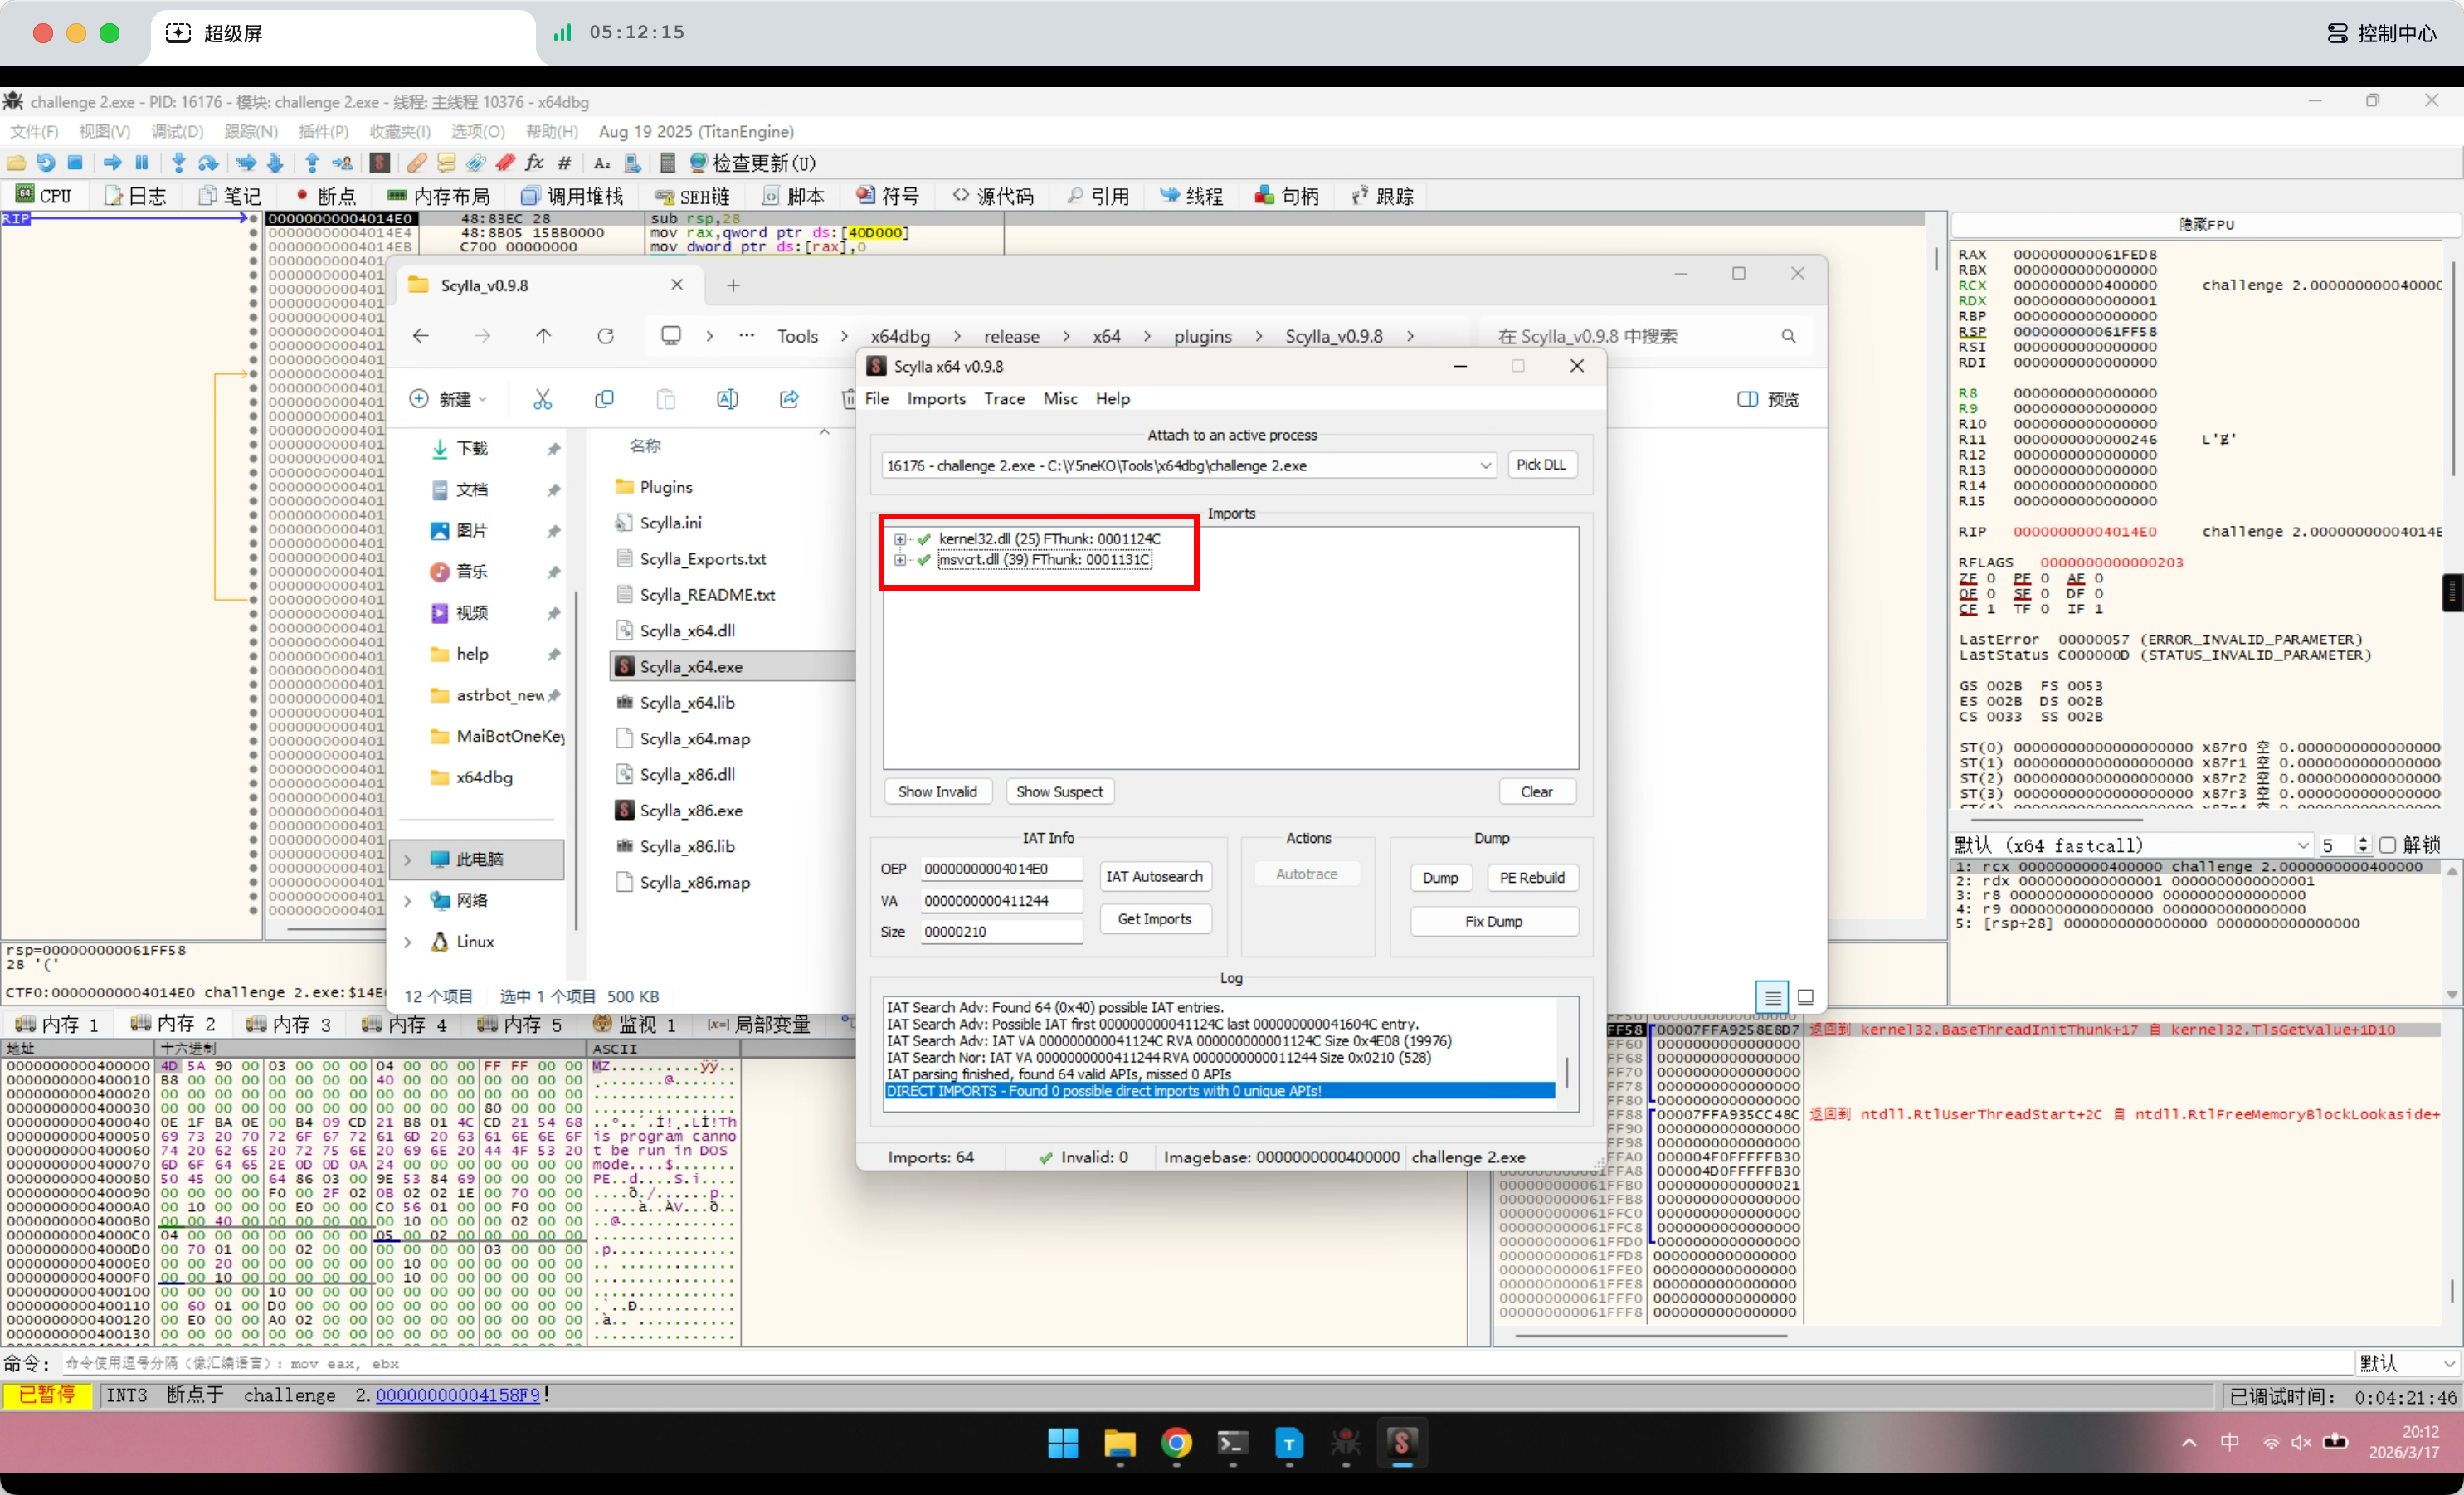The image size is (2464, 1495).
Task: Click the Fix Dump button
Action: 1493,921
